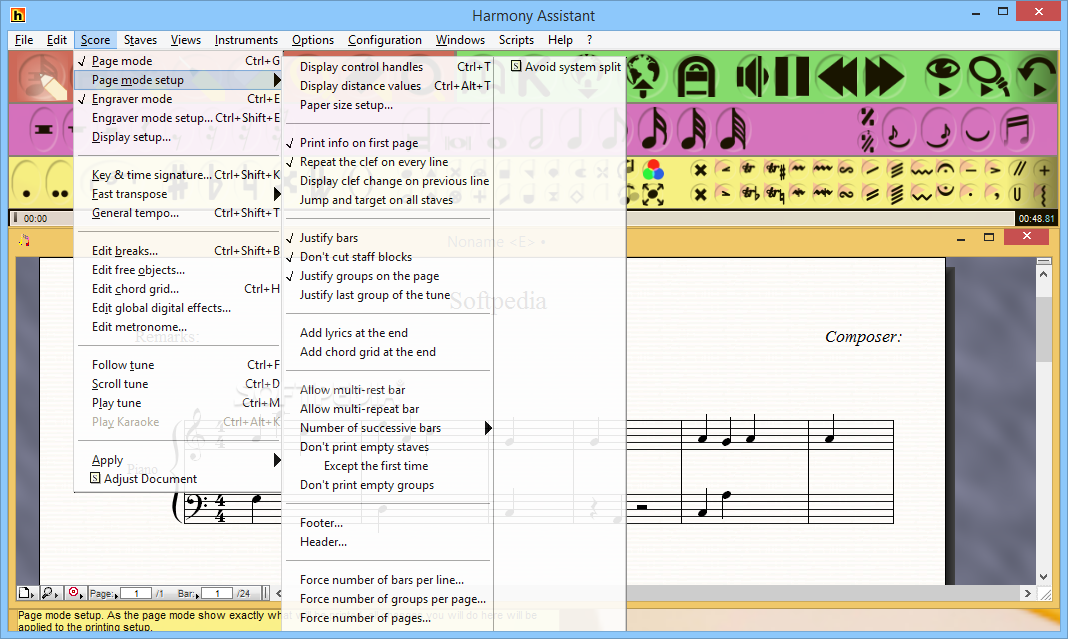Image resolution: width=1068 pixels, height=639 pixels.
Task: Click the rewind double-arrow icon
Action: [x=838, y=76]
